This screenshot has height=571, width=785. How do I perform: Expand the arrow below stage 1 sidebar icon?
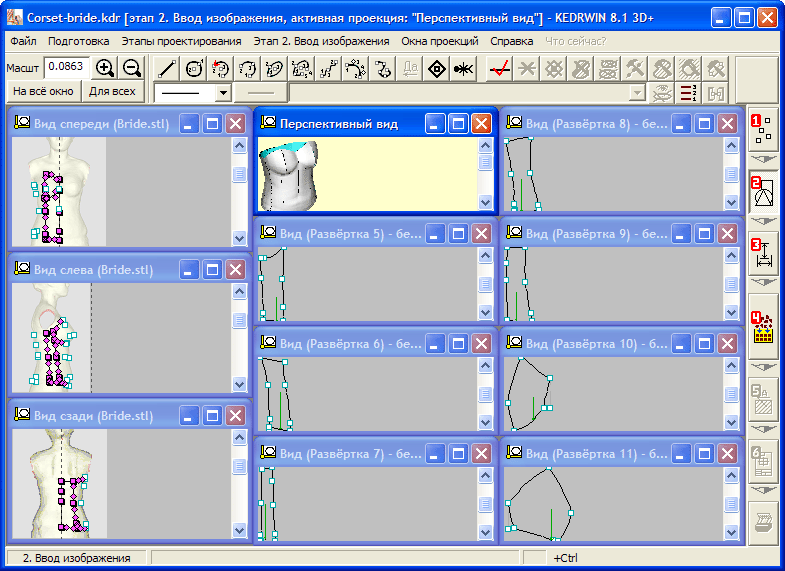pos(764,159)
